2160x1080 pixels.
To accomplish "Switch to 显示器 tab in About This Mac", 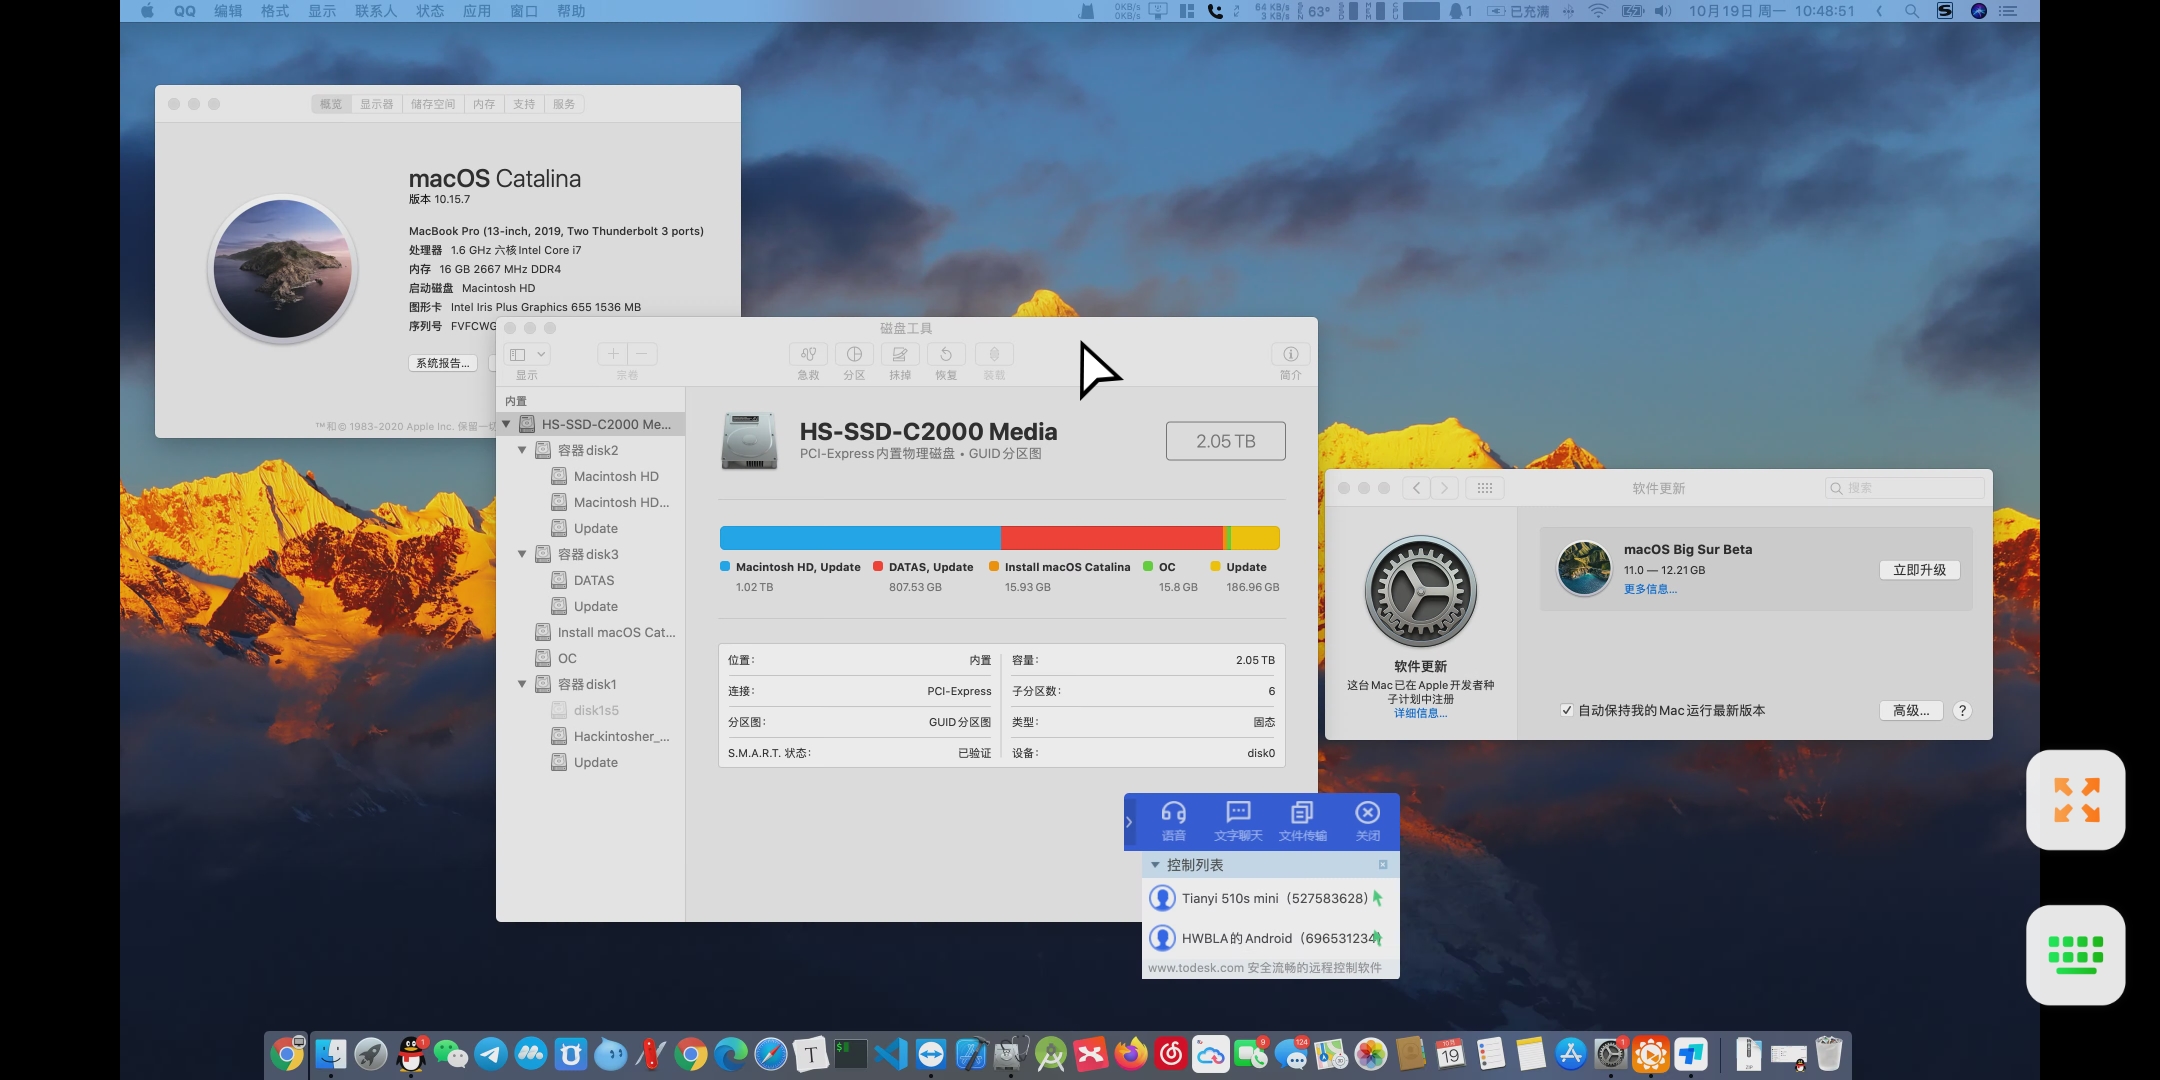I will [x=377, y=104].
